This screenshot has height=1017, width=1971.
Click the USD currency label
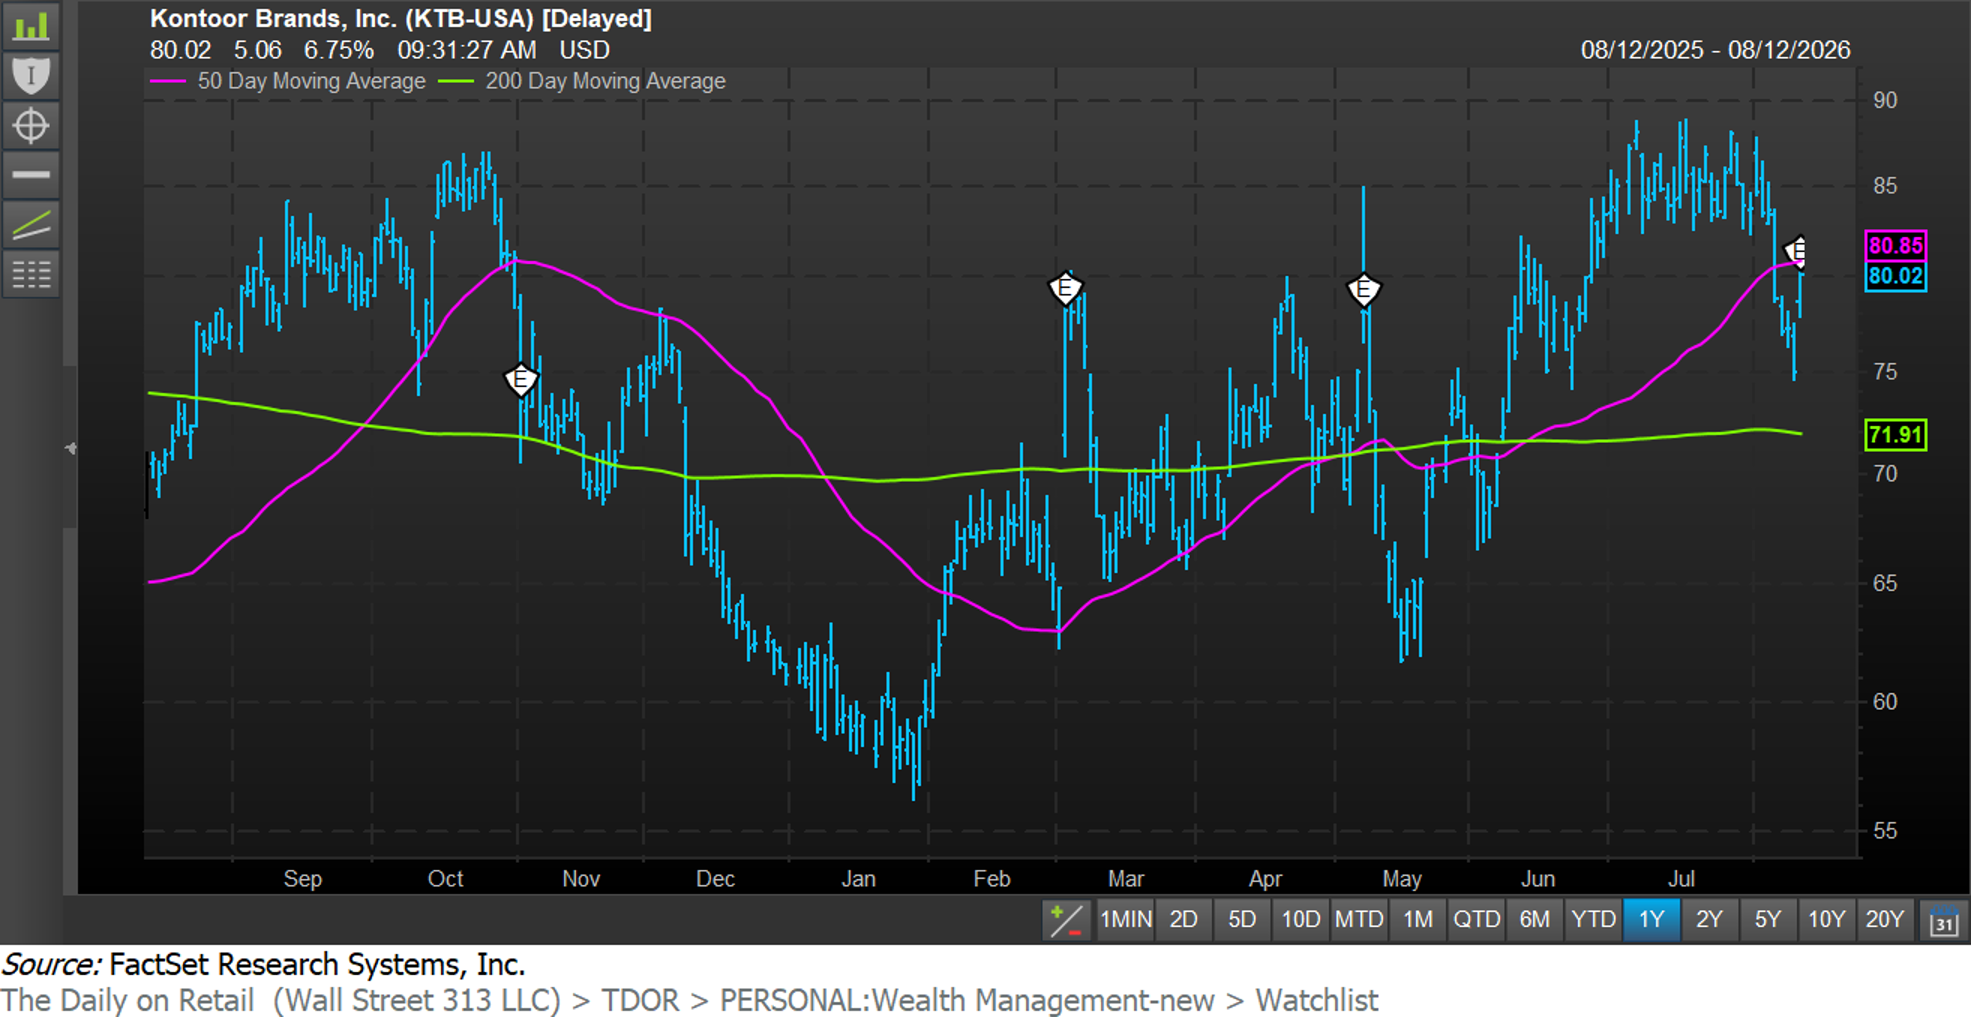coord(584,50)
